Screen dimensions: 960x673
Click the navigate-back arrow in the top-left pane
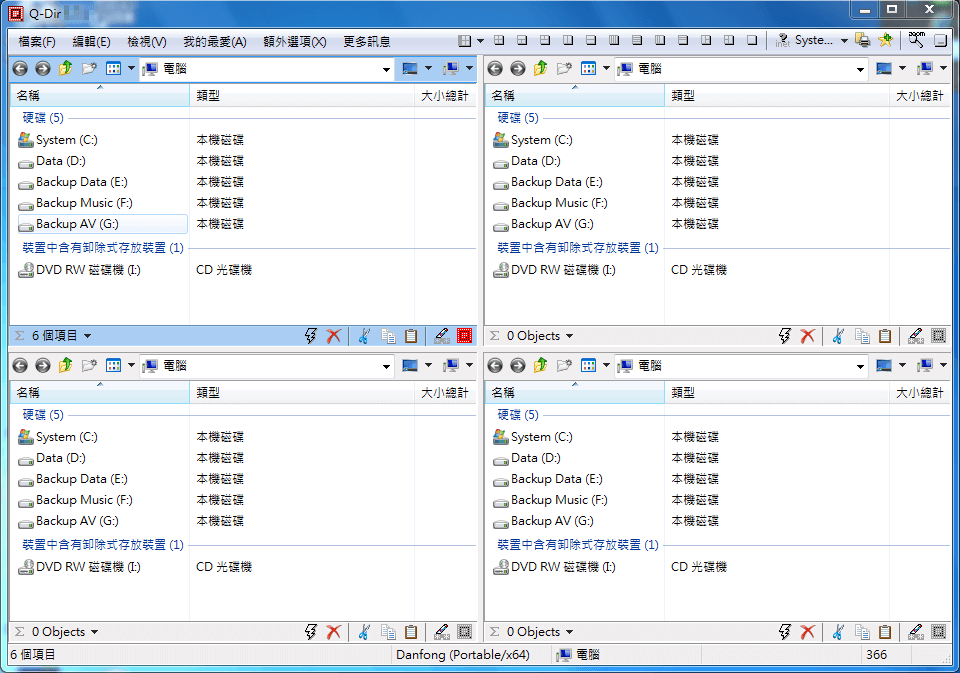pyautogui.click(x=19, y=69)
